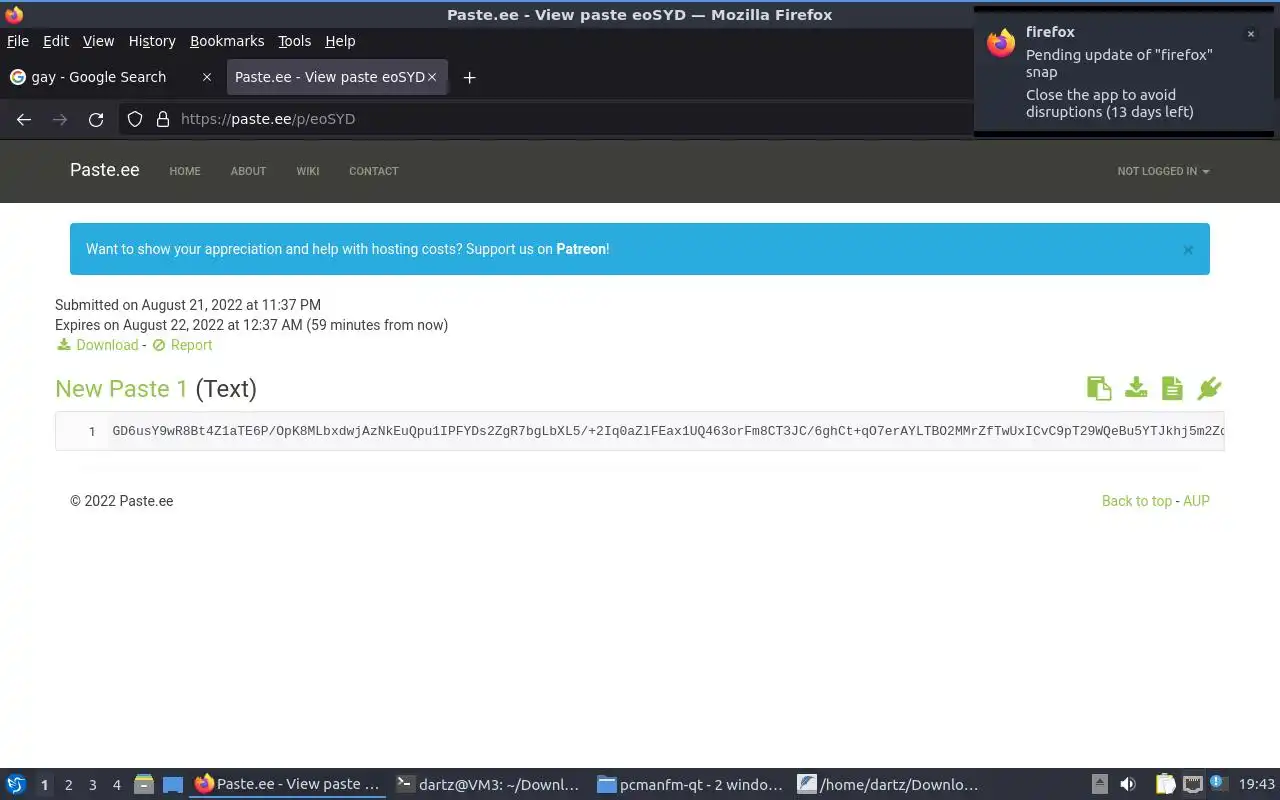The image size is (1280, 800).
Task: Open update notifier tray icon
Action: (x=1217, y=783)
